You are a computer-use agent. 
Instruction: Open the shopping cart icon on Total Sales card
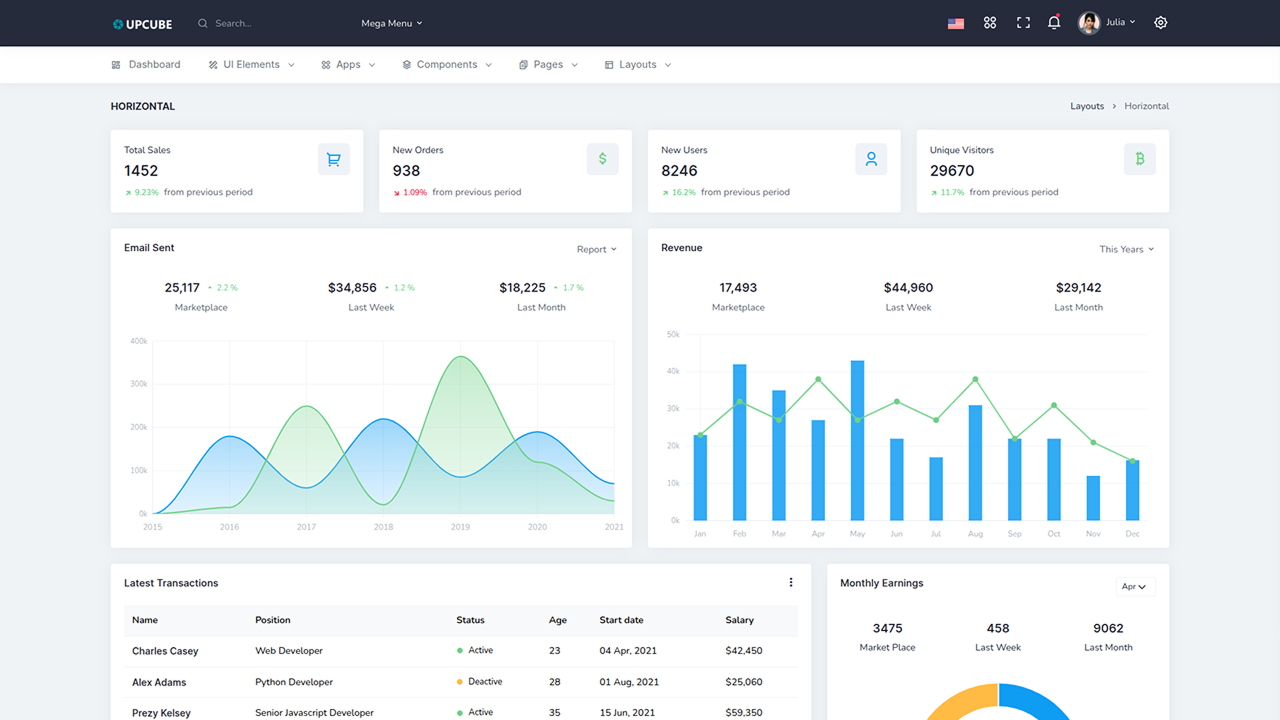(333, 159)
